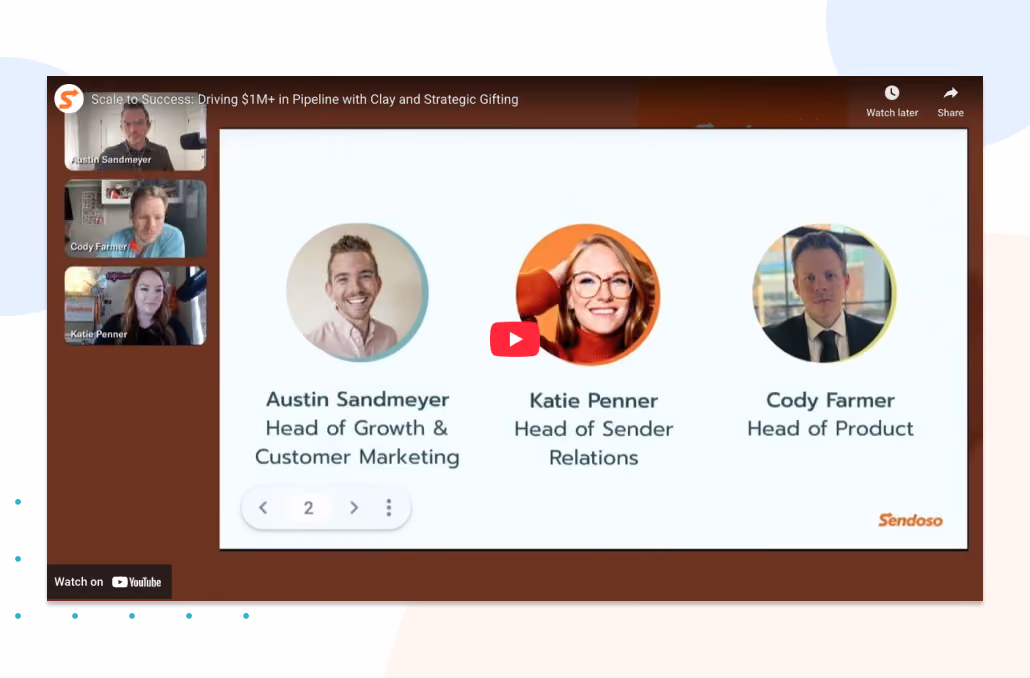
Task: Click the Watch later clock icon
Action: coord(891,93)
